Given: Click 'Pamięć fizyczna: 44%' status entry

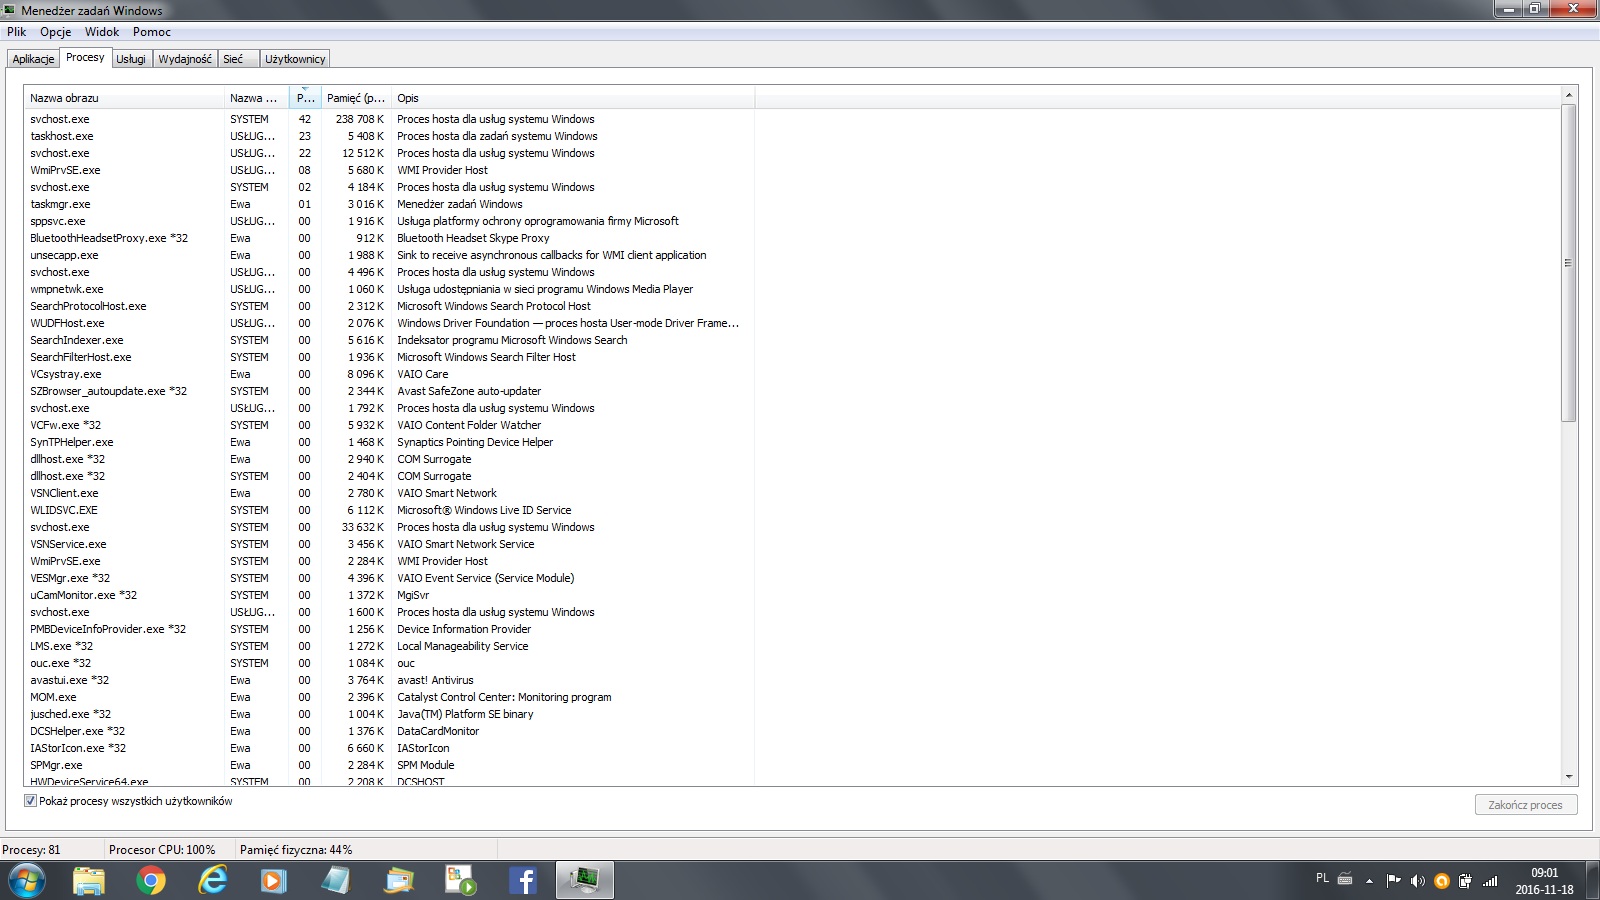Looking at the screenshot, I should point(296,850).
